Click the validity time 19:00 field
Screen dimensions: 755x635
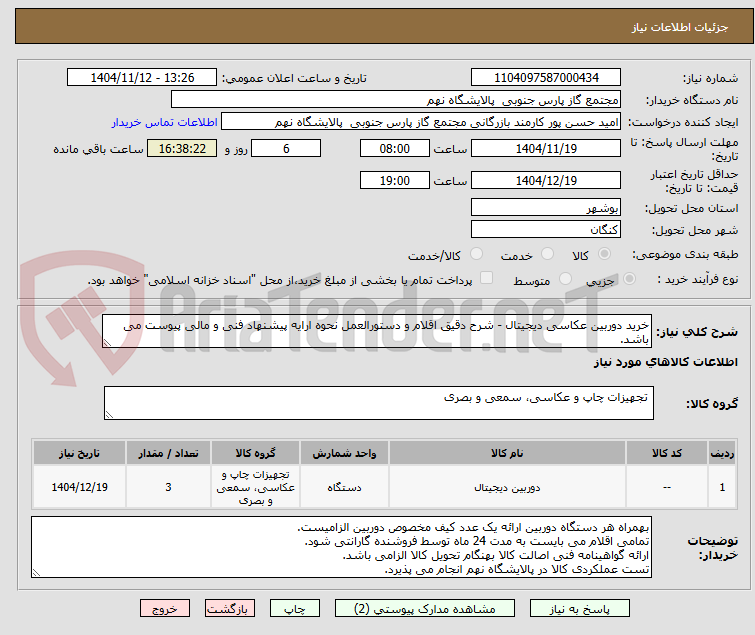(x=395, y=180)
